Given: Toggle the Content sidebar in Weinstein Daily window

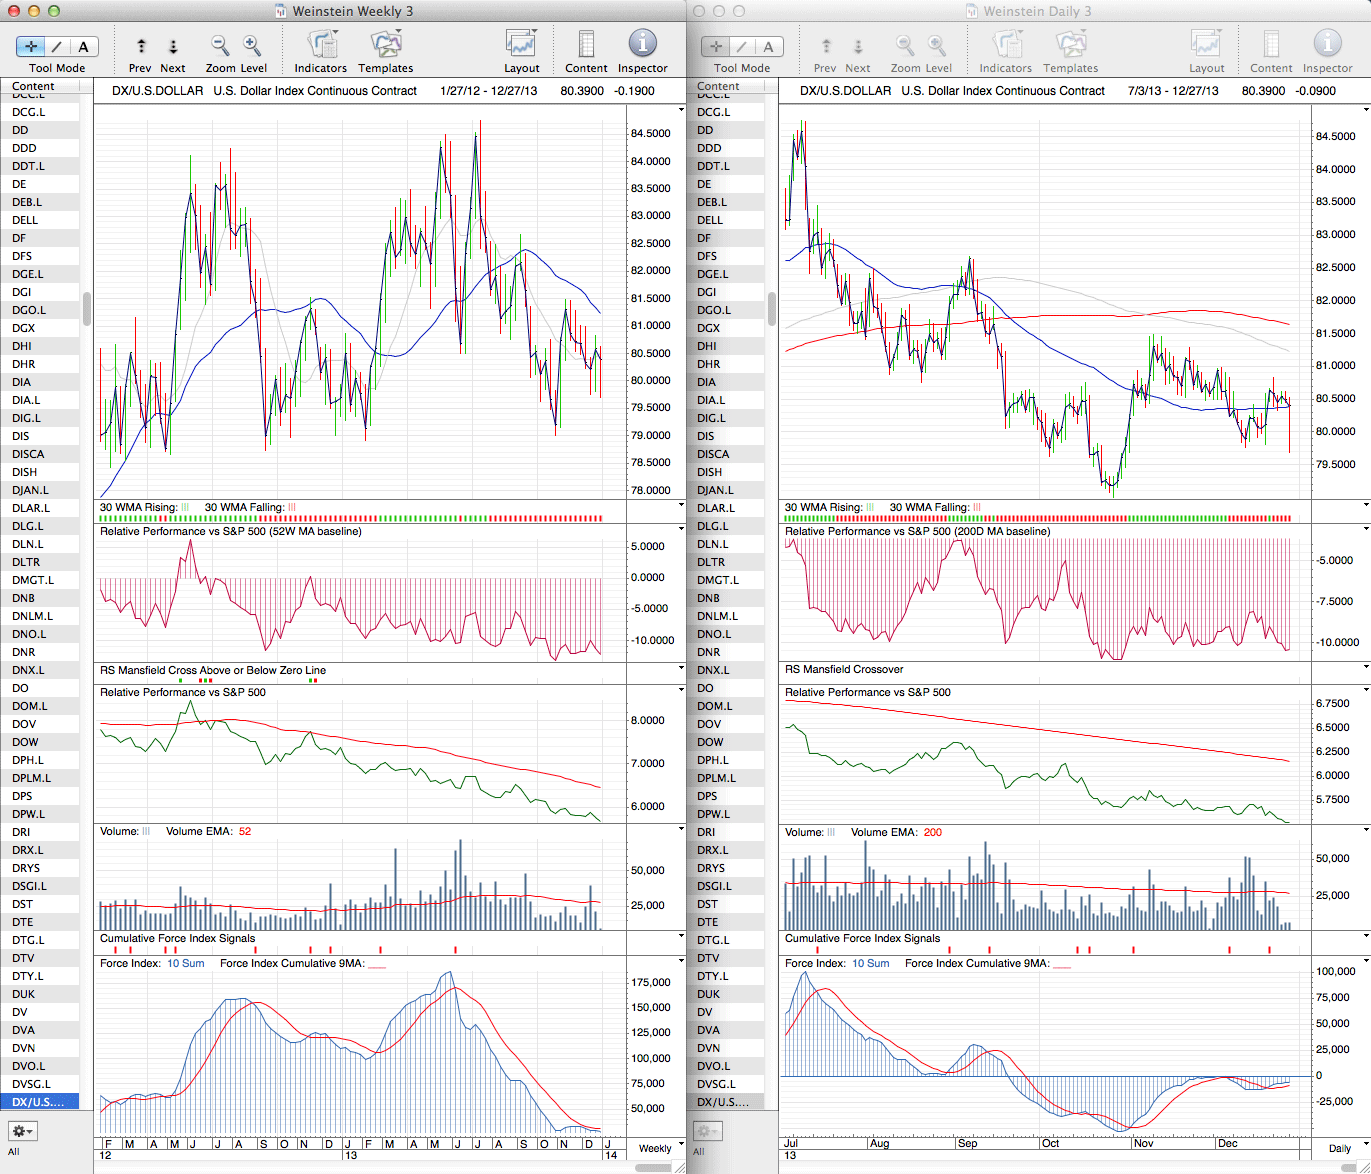Looking at the screenshot, I should coord(1271,46).
